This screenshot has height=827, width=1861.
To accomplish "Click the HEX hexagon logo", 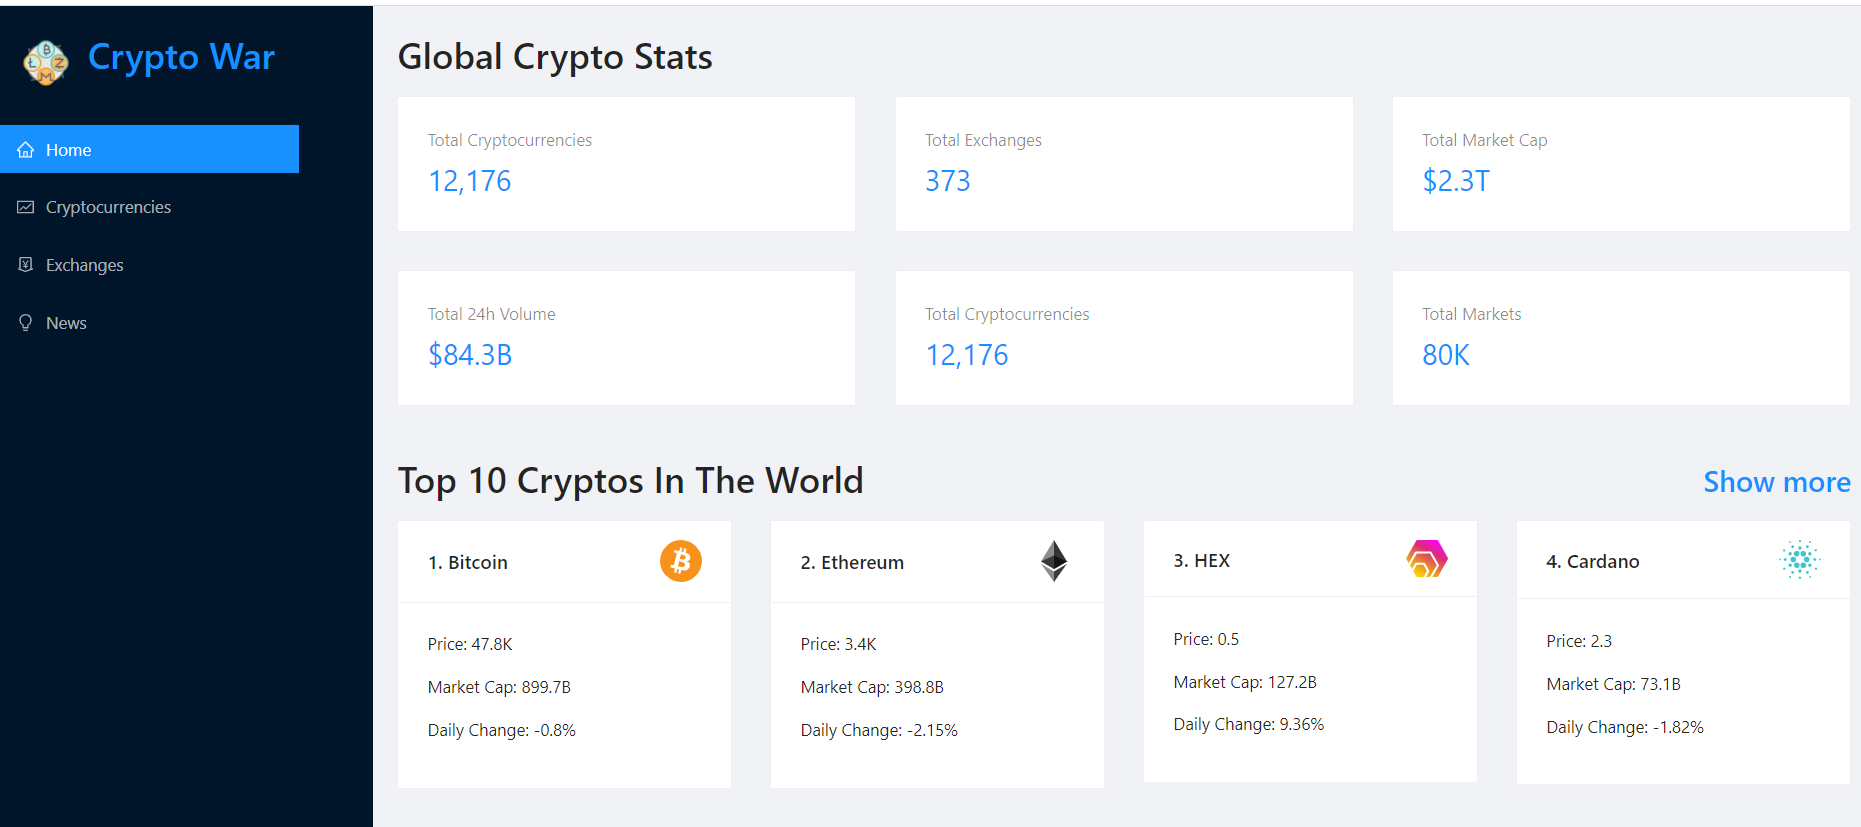I will (1427, 559).
